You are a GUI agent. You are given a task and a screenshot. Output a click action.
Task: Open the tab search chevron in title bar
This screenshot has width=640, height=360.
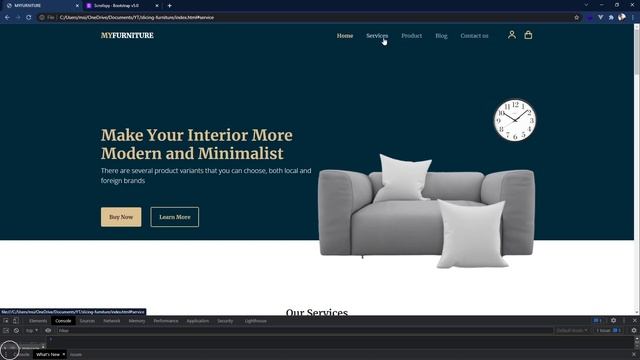tap(586, 5)
